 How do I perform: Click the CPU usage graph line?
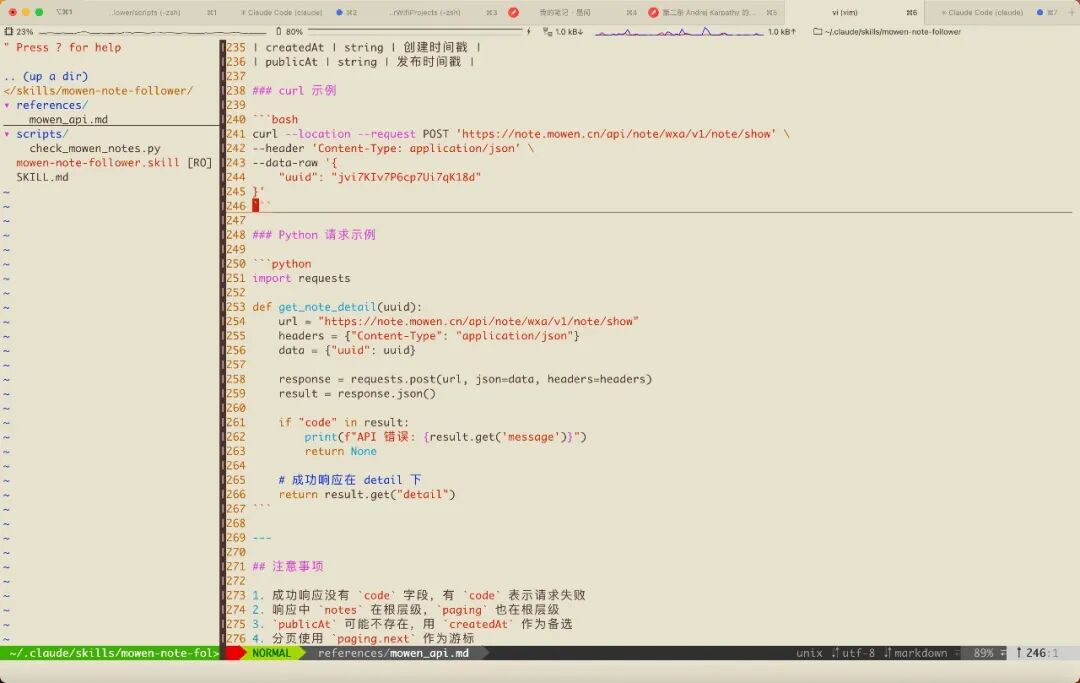(153, 32)
